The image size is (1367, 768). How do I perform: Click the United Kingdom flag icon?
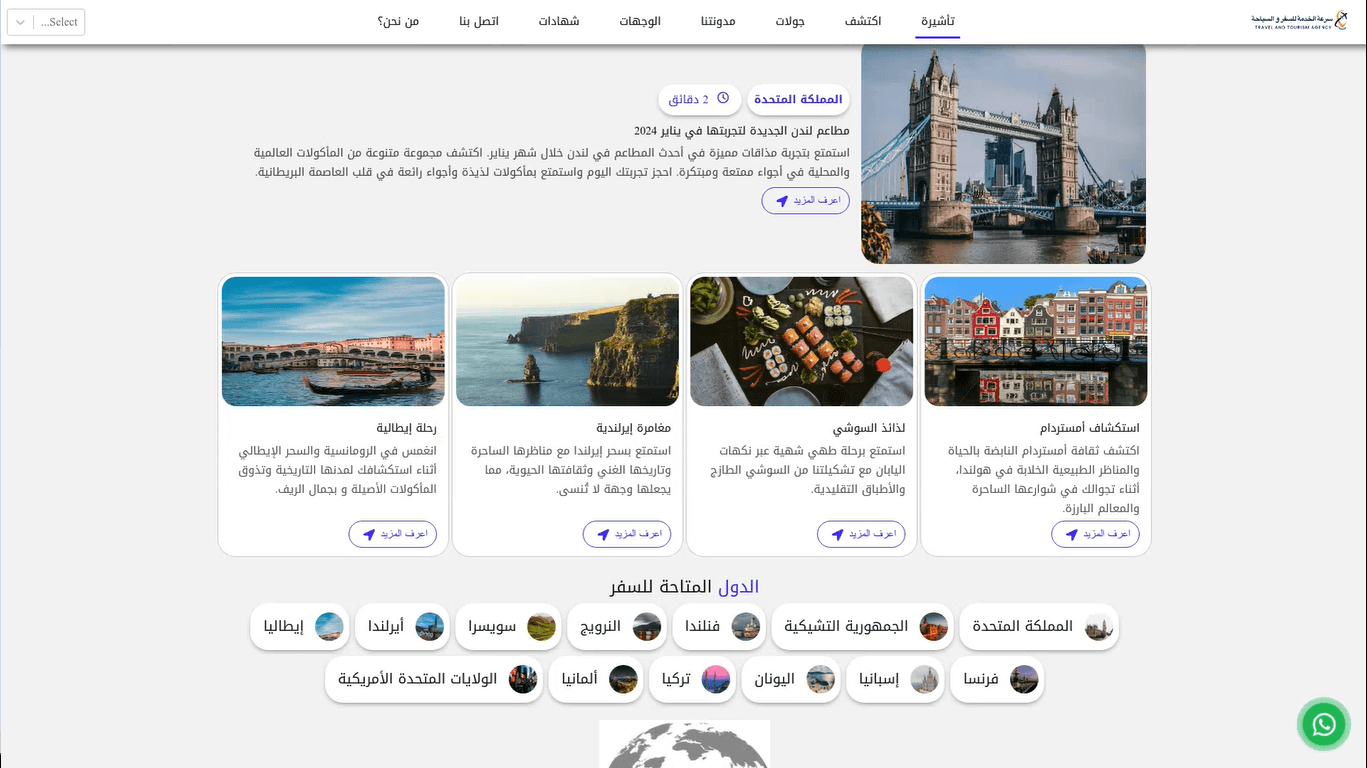pyautogui.click(x=1099, y=627)
